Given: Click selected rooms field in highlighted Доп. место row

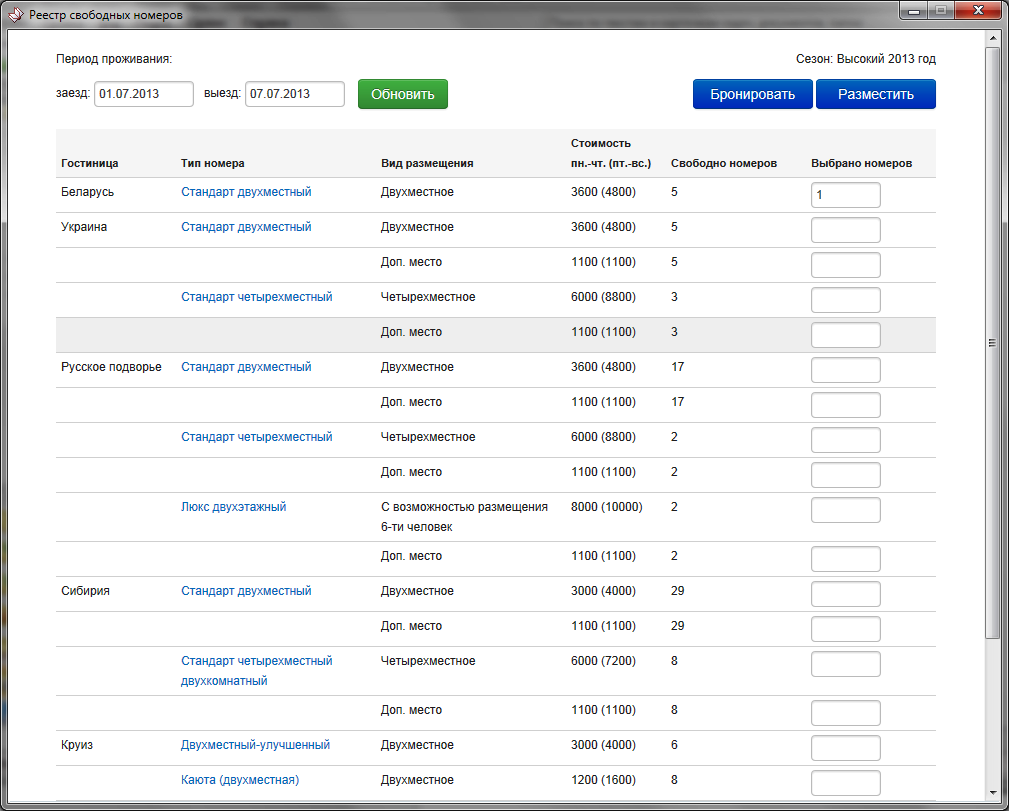Looking at the screenshot, I should coord(846,335).
